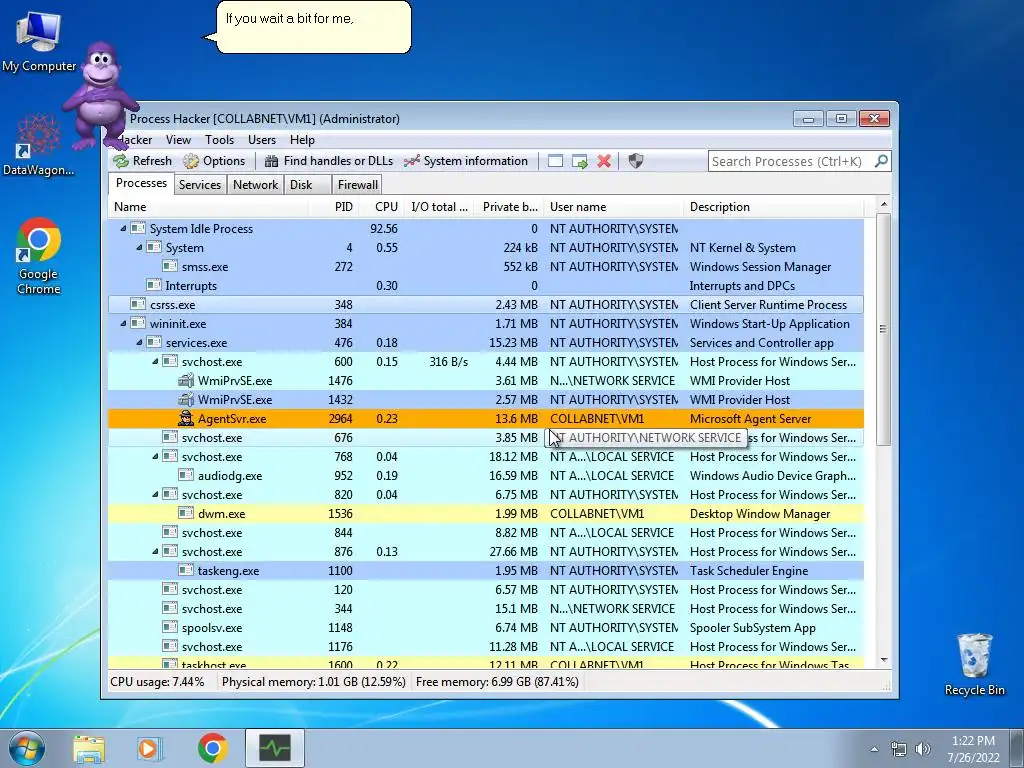Select the Interrupts row
The height and width of the screenshot is (768, 1024).
click(486, 285)
